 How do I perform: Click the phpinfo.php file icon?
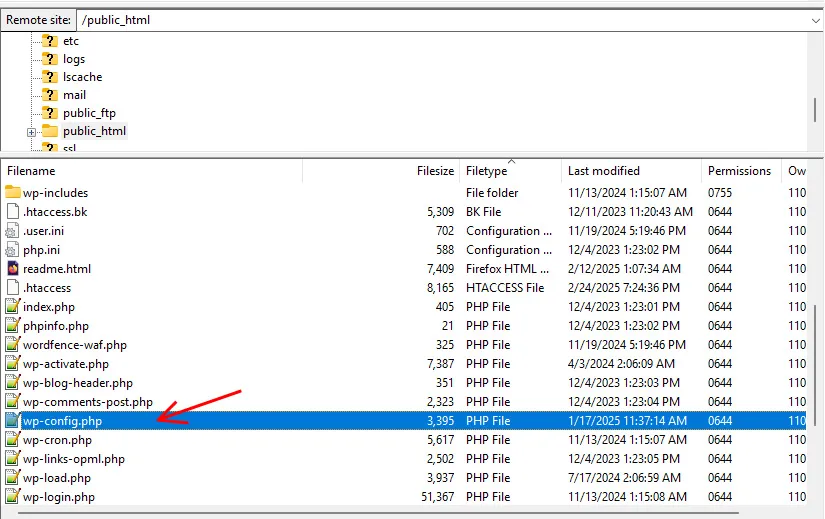pyautogui.click(x=13, y=325)
